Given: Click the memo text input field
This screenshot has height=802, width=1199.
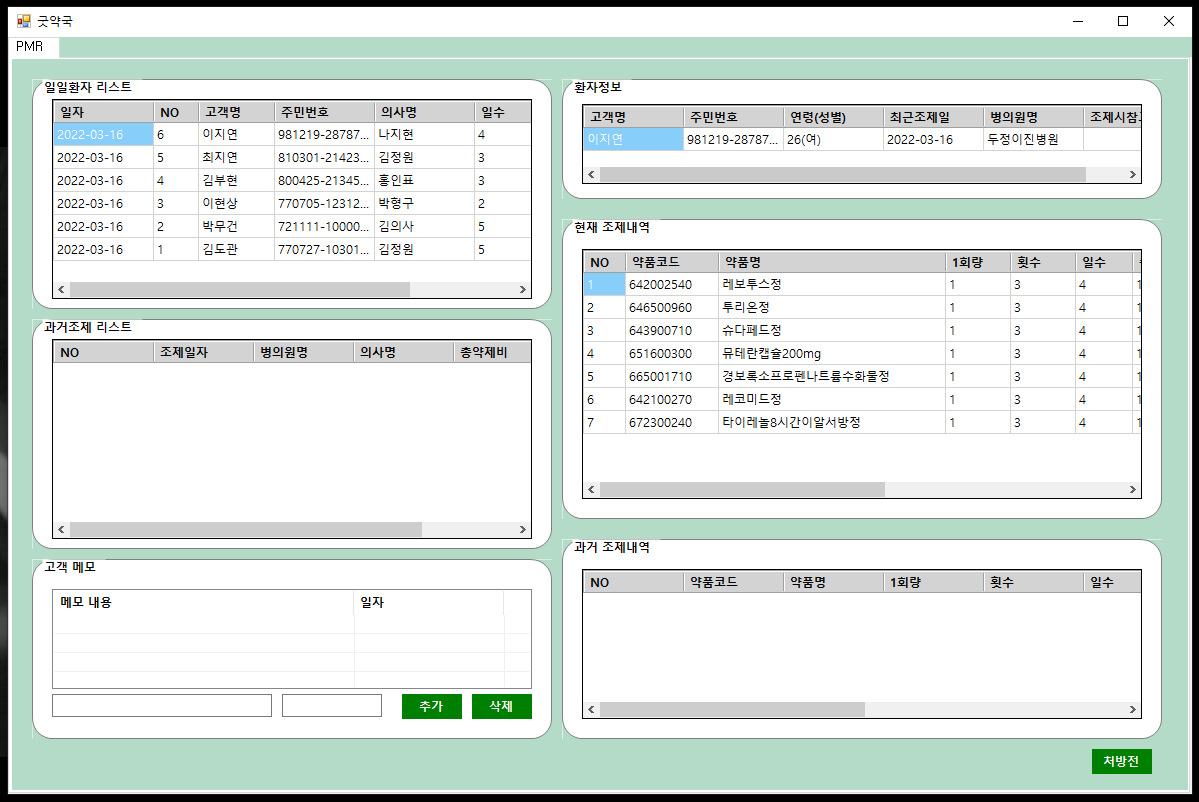Looking at the screenshot, I should point(160,705).
